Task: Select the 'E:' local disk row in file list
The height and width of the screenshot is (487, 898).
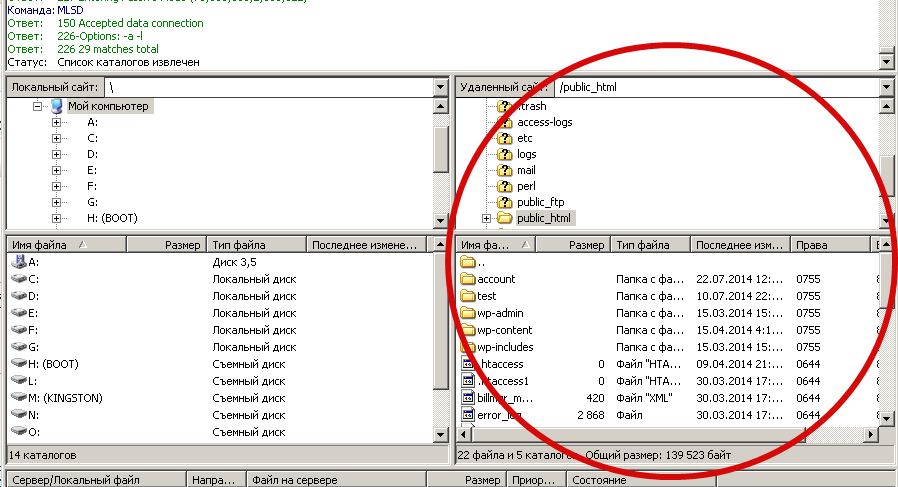Action: coord(218,313)
